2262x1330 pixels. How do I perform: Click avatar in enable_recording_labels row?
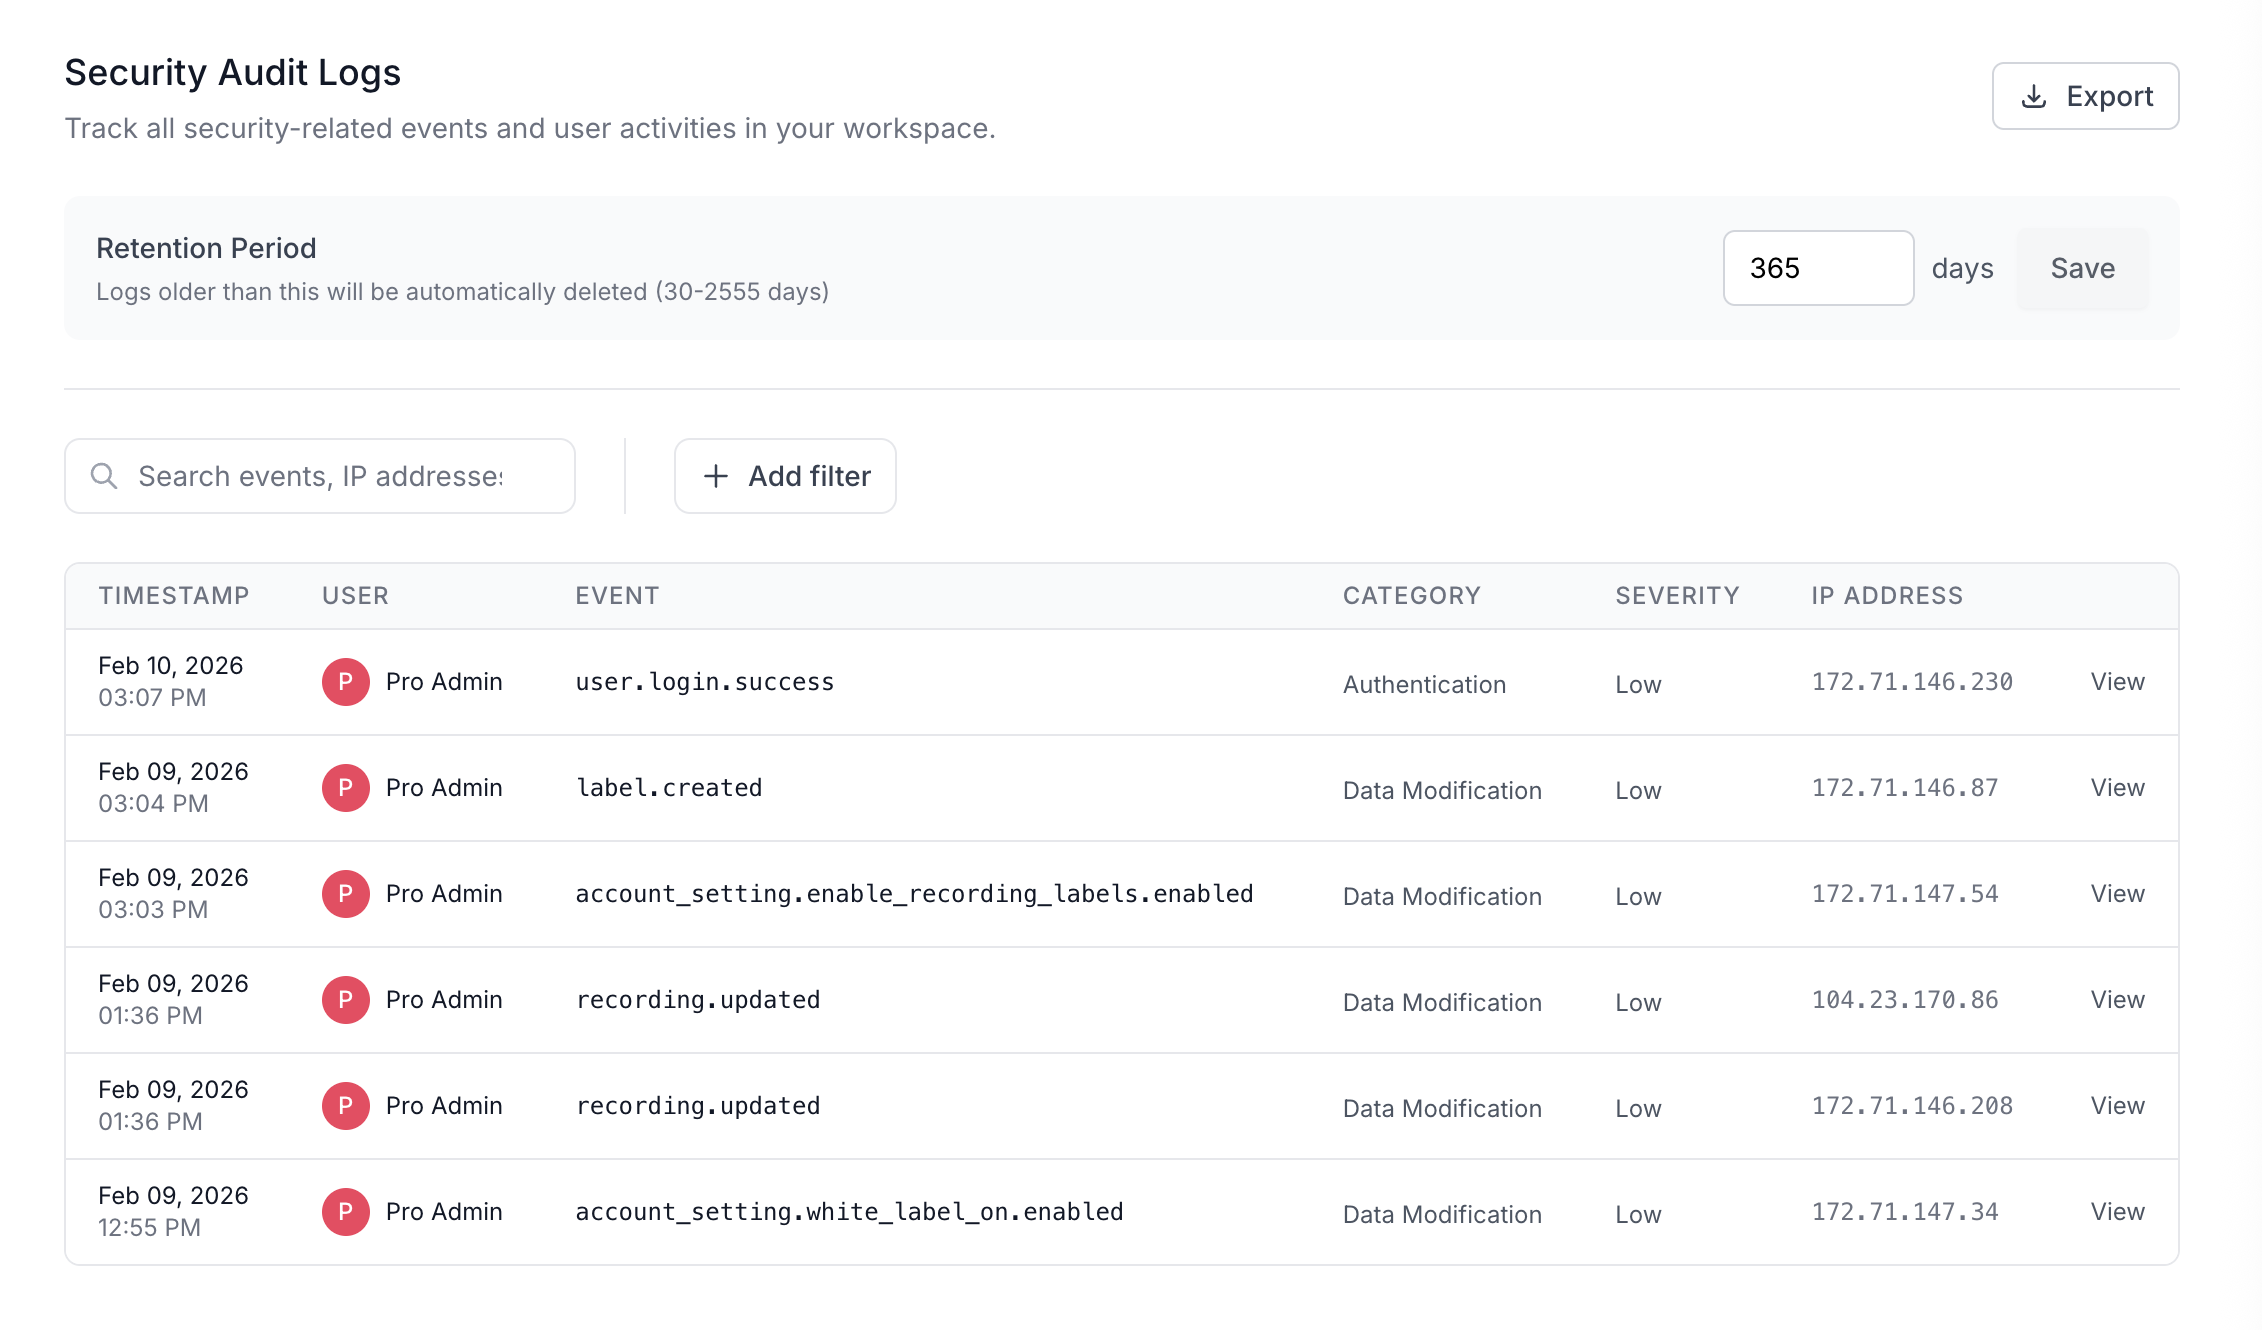tap(346, 894)
